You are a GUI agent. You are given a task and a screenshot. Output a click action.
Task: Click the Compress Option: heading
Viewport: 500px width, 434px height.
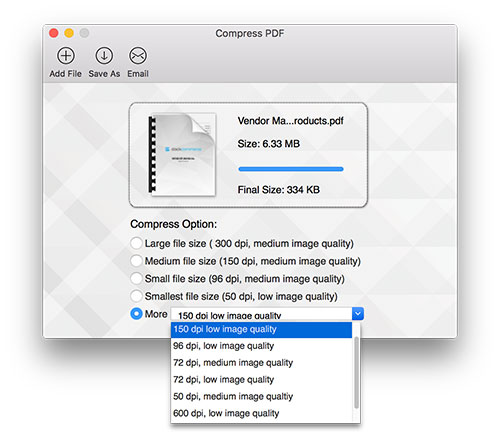click(173, 224)
